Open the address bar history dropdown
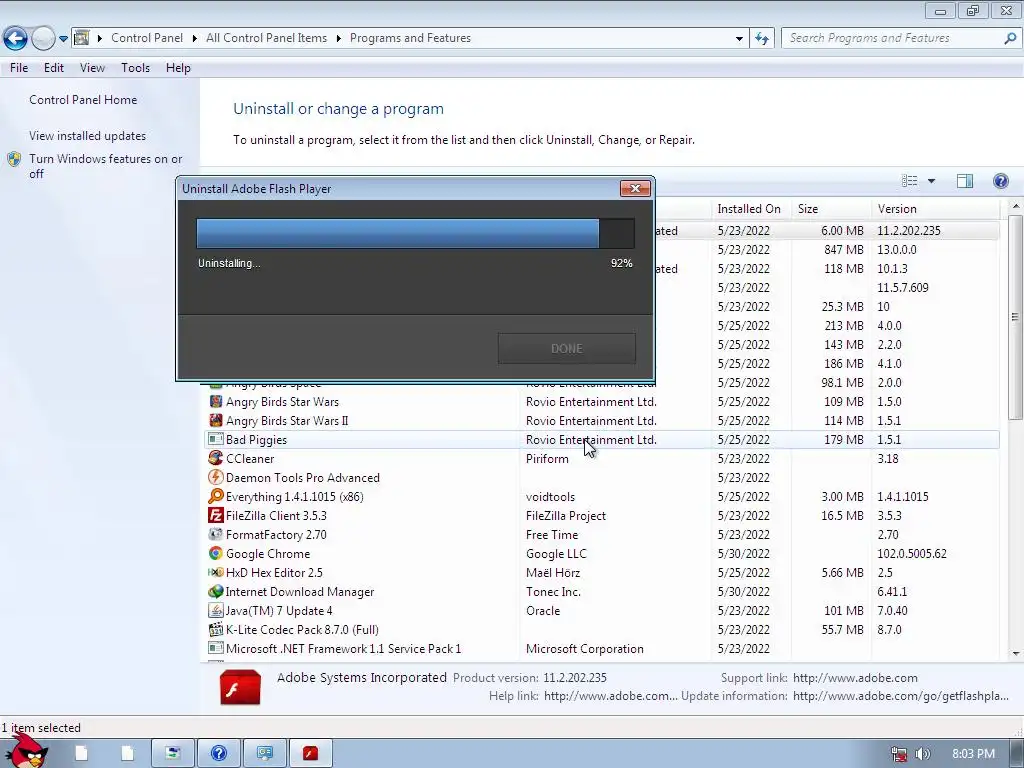 click(x=739, y=39)
